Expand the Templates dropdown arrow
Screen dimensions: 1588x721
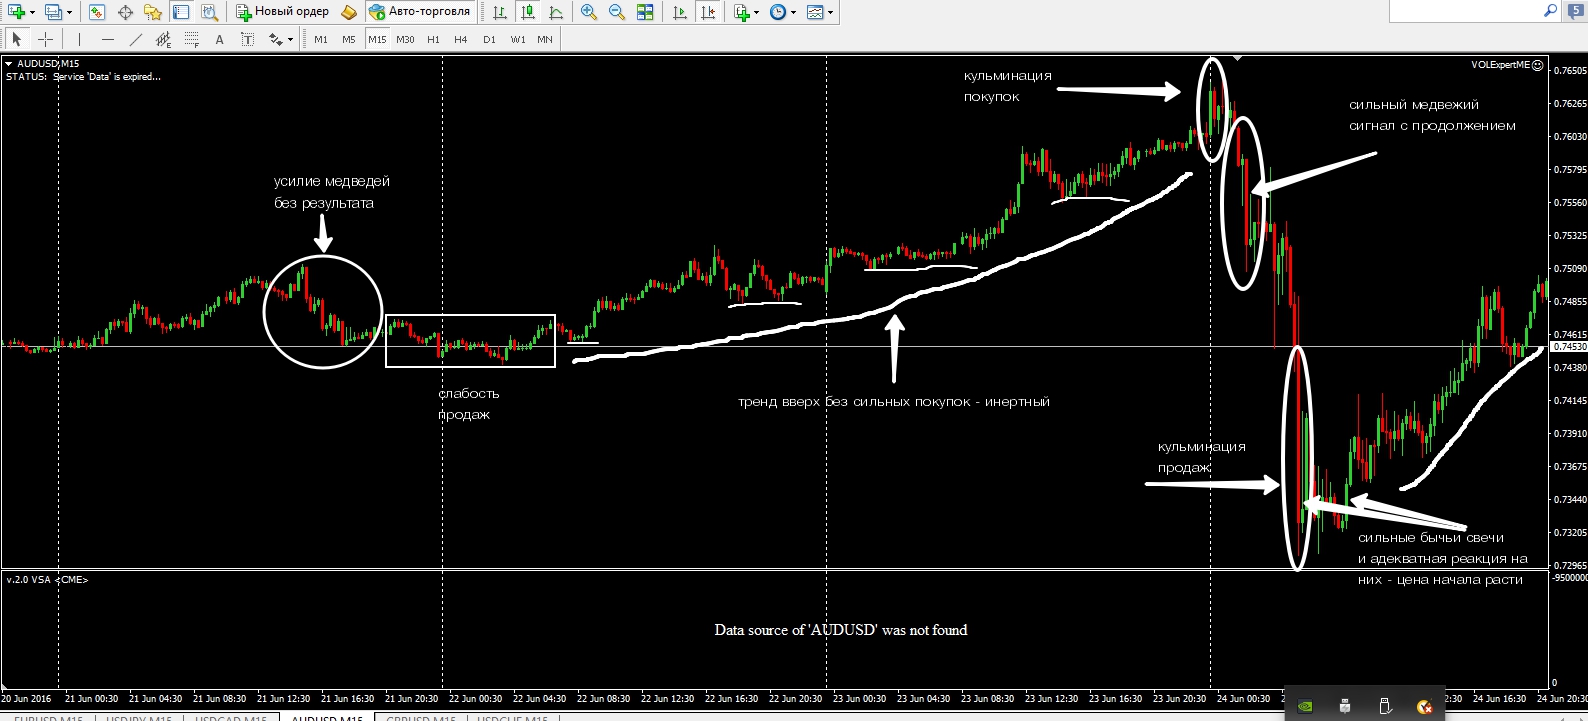tap(830, 13)
